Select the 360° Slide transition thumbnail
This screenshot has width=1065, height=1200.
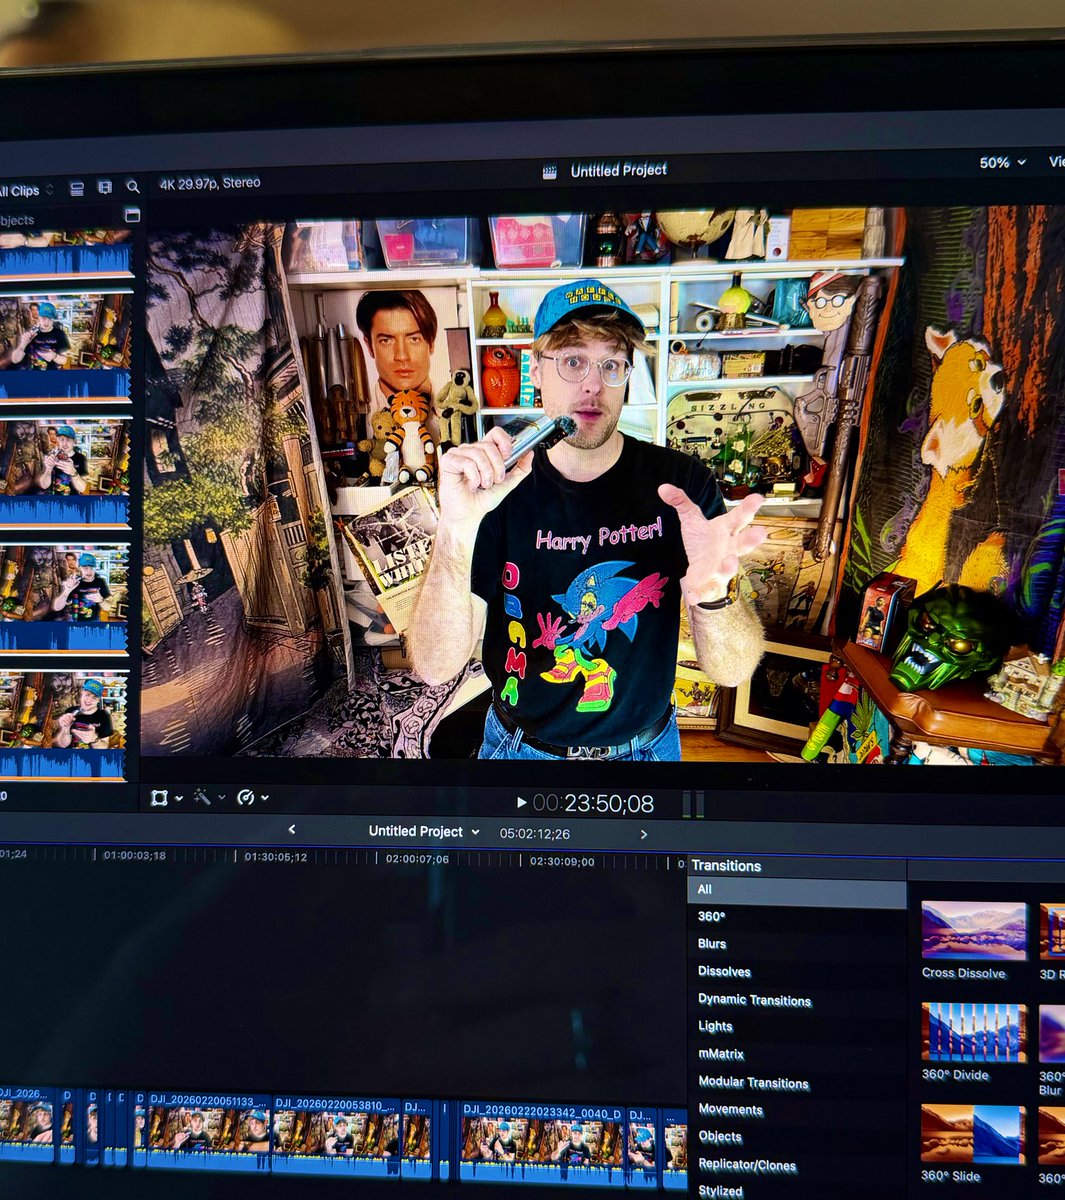pyautogui.click(x=973, y=1134)
